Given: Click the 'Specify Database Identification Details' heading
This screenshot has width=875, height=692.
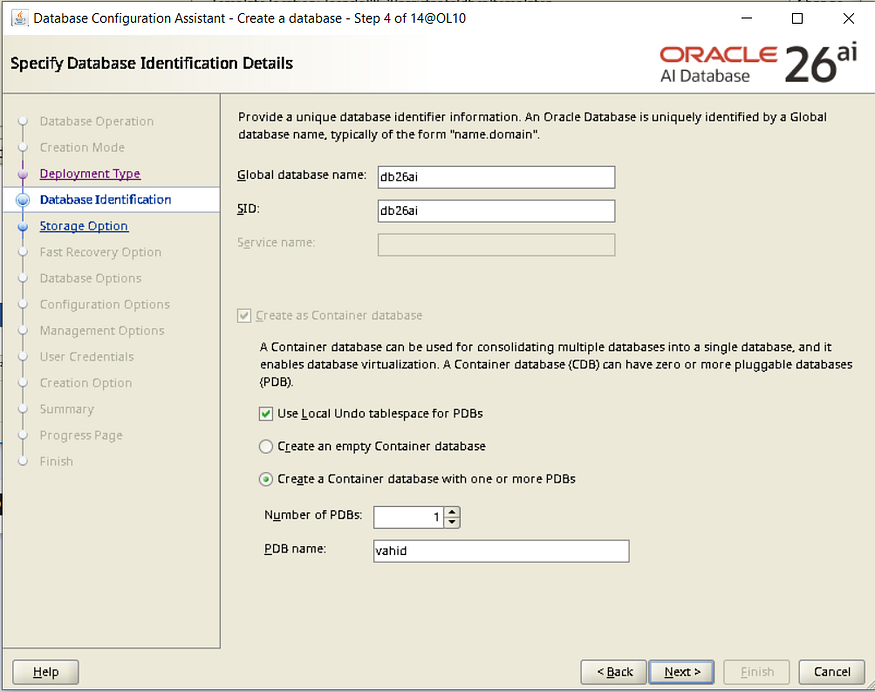Looking at the screenshot, I should (x=152, y=63).
